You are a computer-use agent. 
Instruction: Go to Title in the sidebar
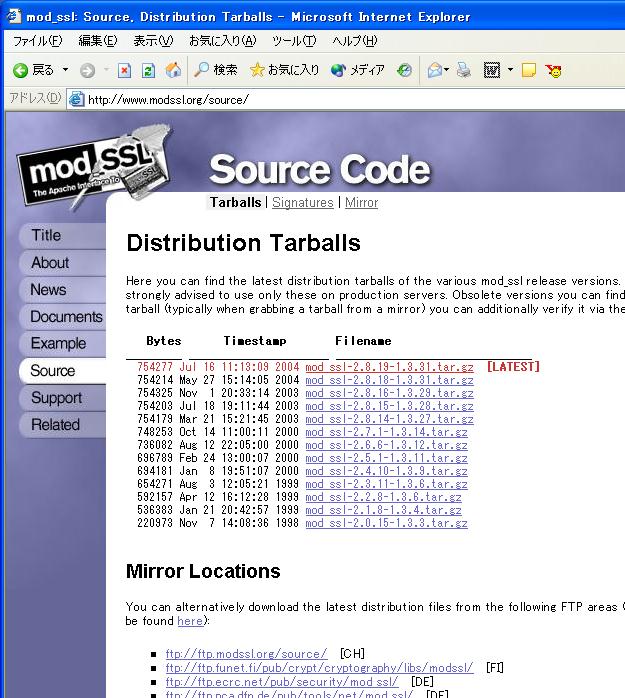62,235
